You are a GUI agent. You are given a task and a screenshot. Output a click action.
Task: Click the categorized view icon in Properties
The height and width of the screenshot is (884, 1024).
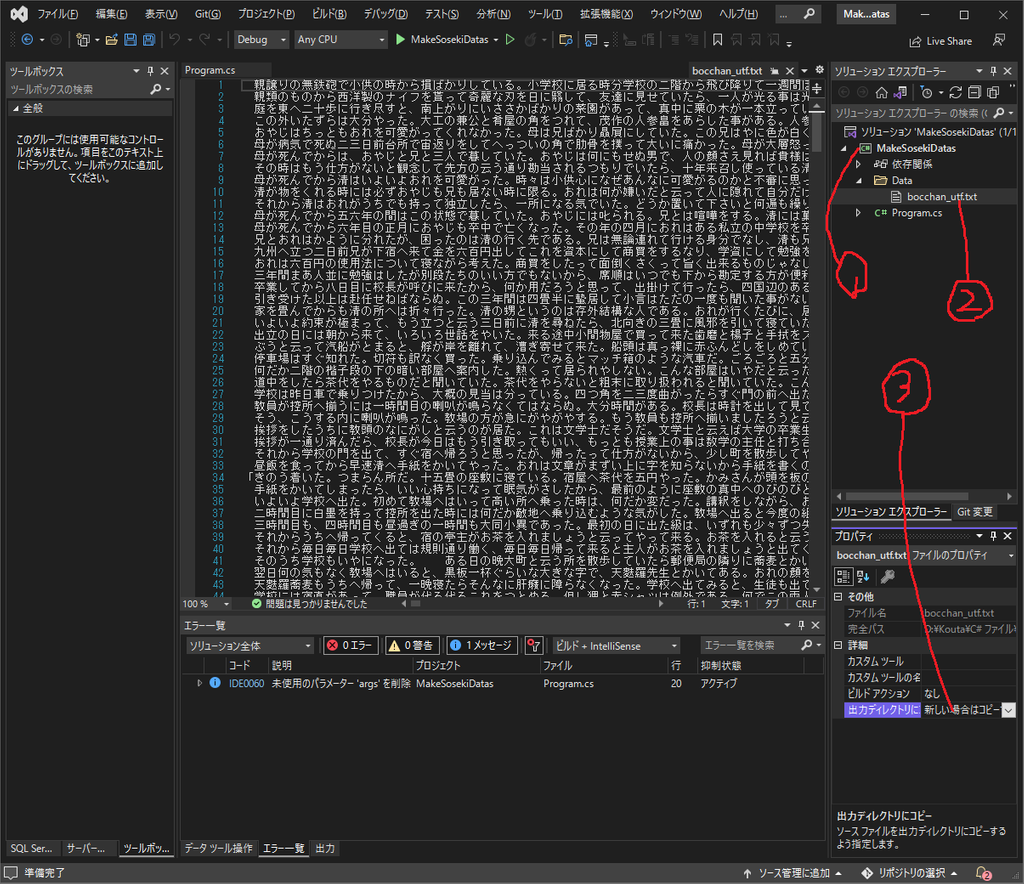click(x=845, y=576)
